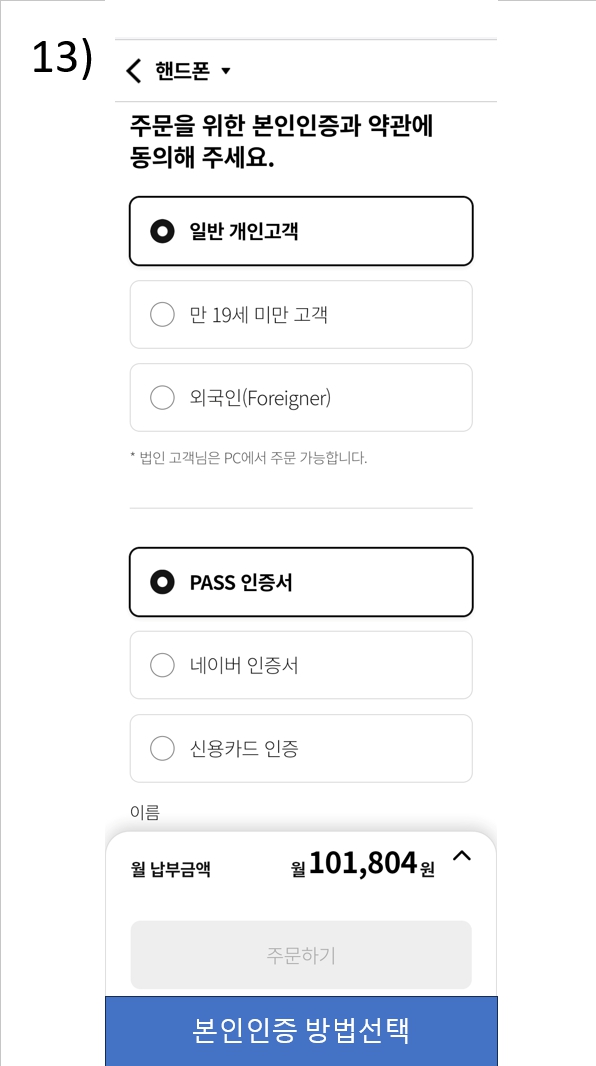The width and height of the screenshot is (596, 1066).
Task: Tap the 외국인(Foreigner) label text
Action: pos(260,398)
